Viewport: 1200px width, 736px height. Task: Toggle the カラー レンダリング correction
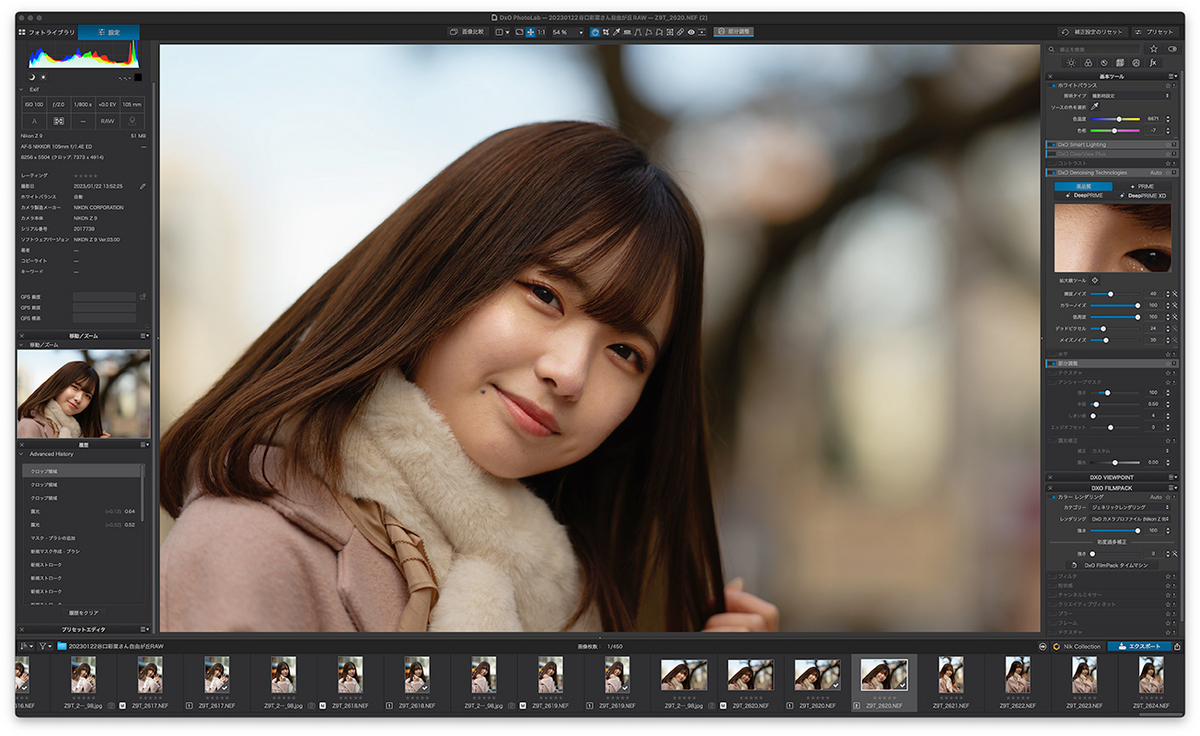pyautogui.click(x=1052, y=496)
